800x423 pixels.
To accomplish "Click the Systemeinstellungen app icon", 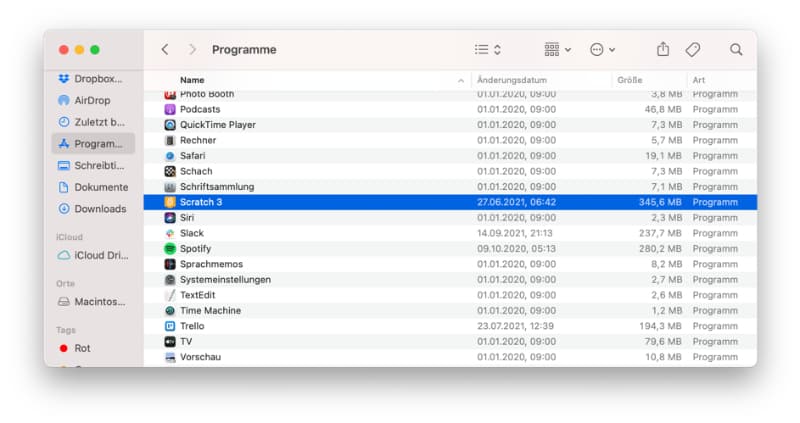I will [170, 280].
